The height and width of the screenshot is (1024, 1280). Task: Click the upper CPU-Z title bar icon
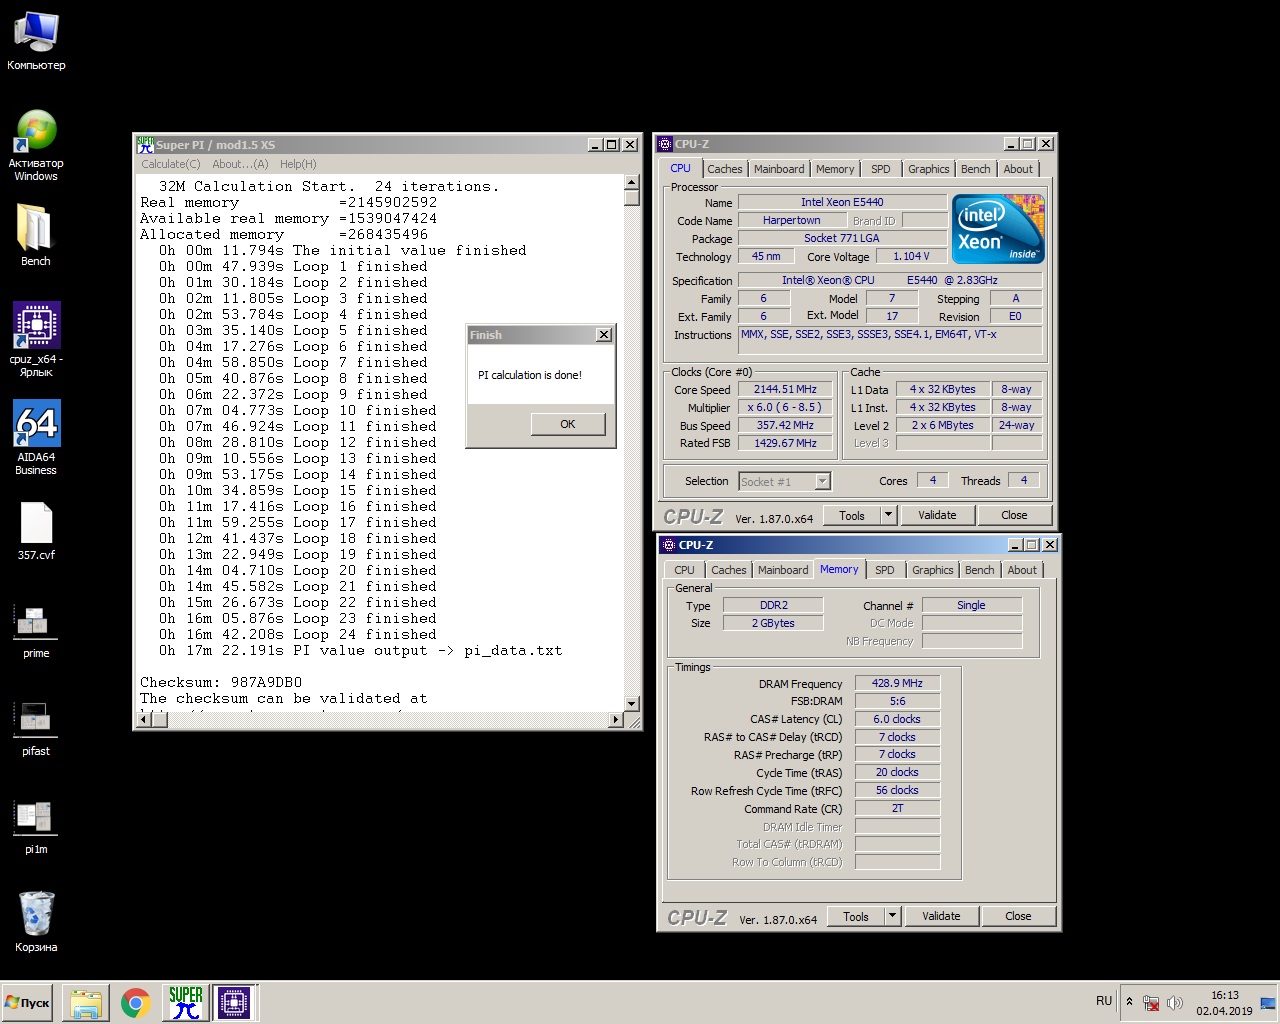coord(665,144)
